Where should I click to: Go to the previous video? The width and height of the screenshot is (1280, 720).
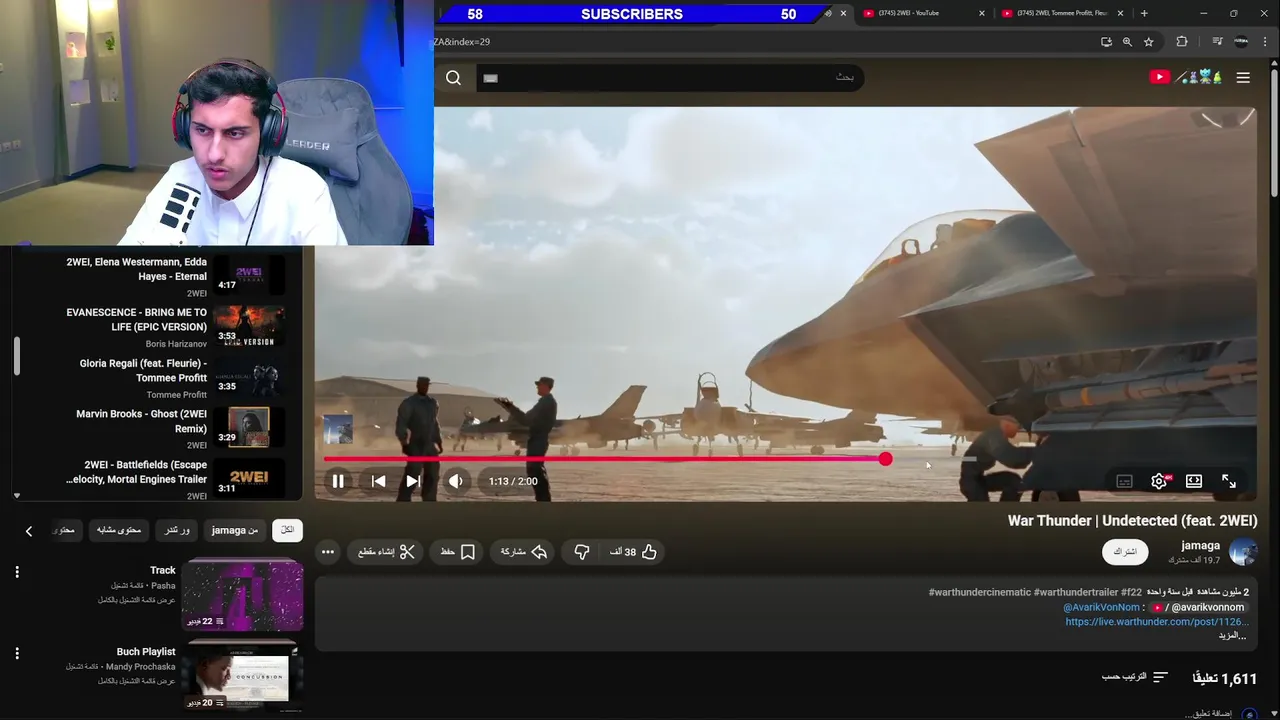click(378, 481)
